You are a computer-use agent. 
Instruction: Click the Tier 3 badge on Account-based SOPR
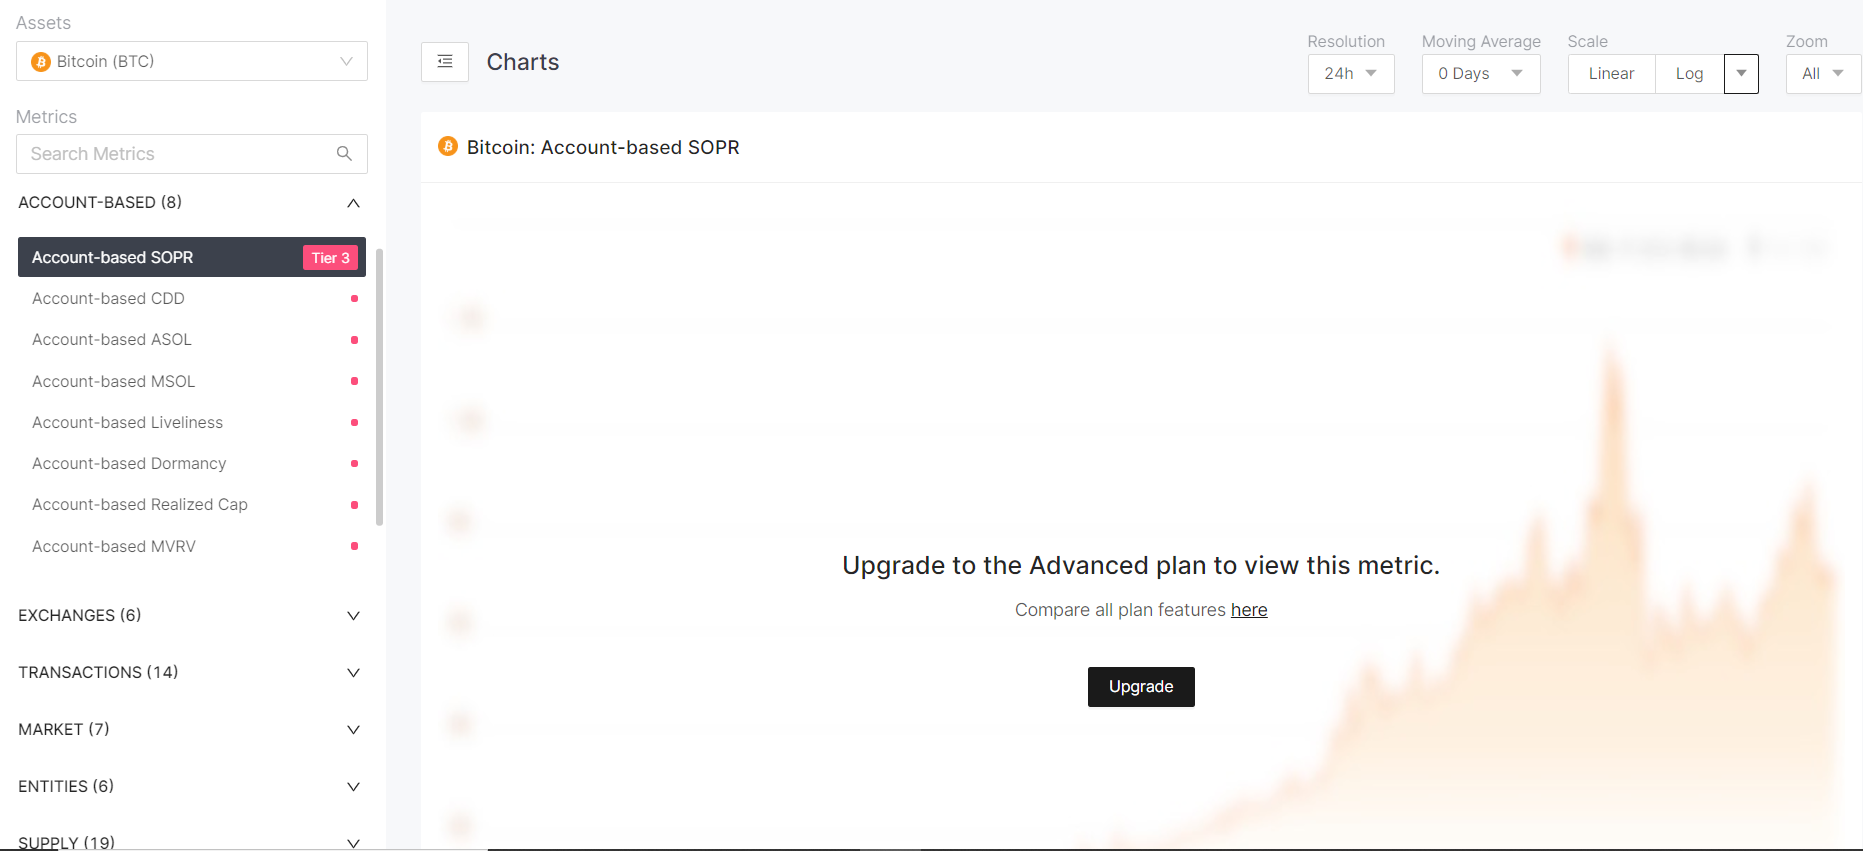[330, 258]
